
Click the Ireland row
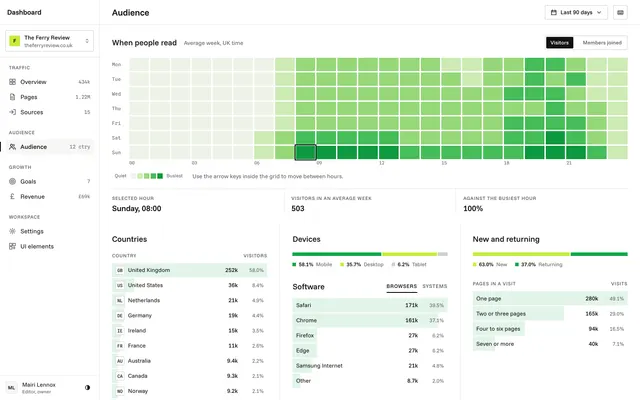[189, 331]
